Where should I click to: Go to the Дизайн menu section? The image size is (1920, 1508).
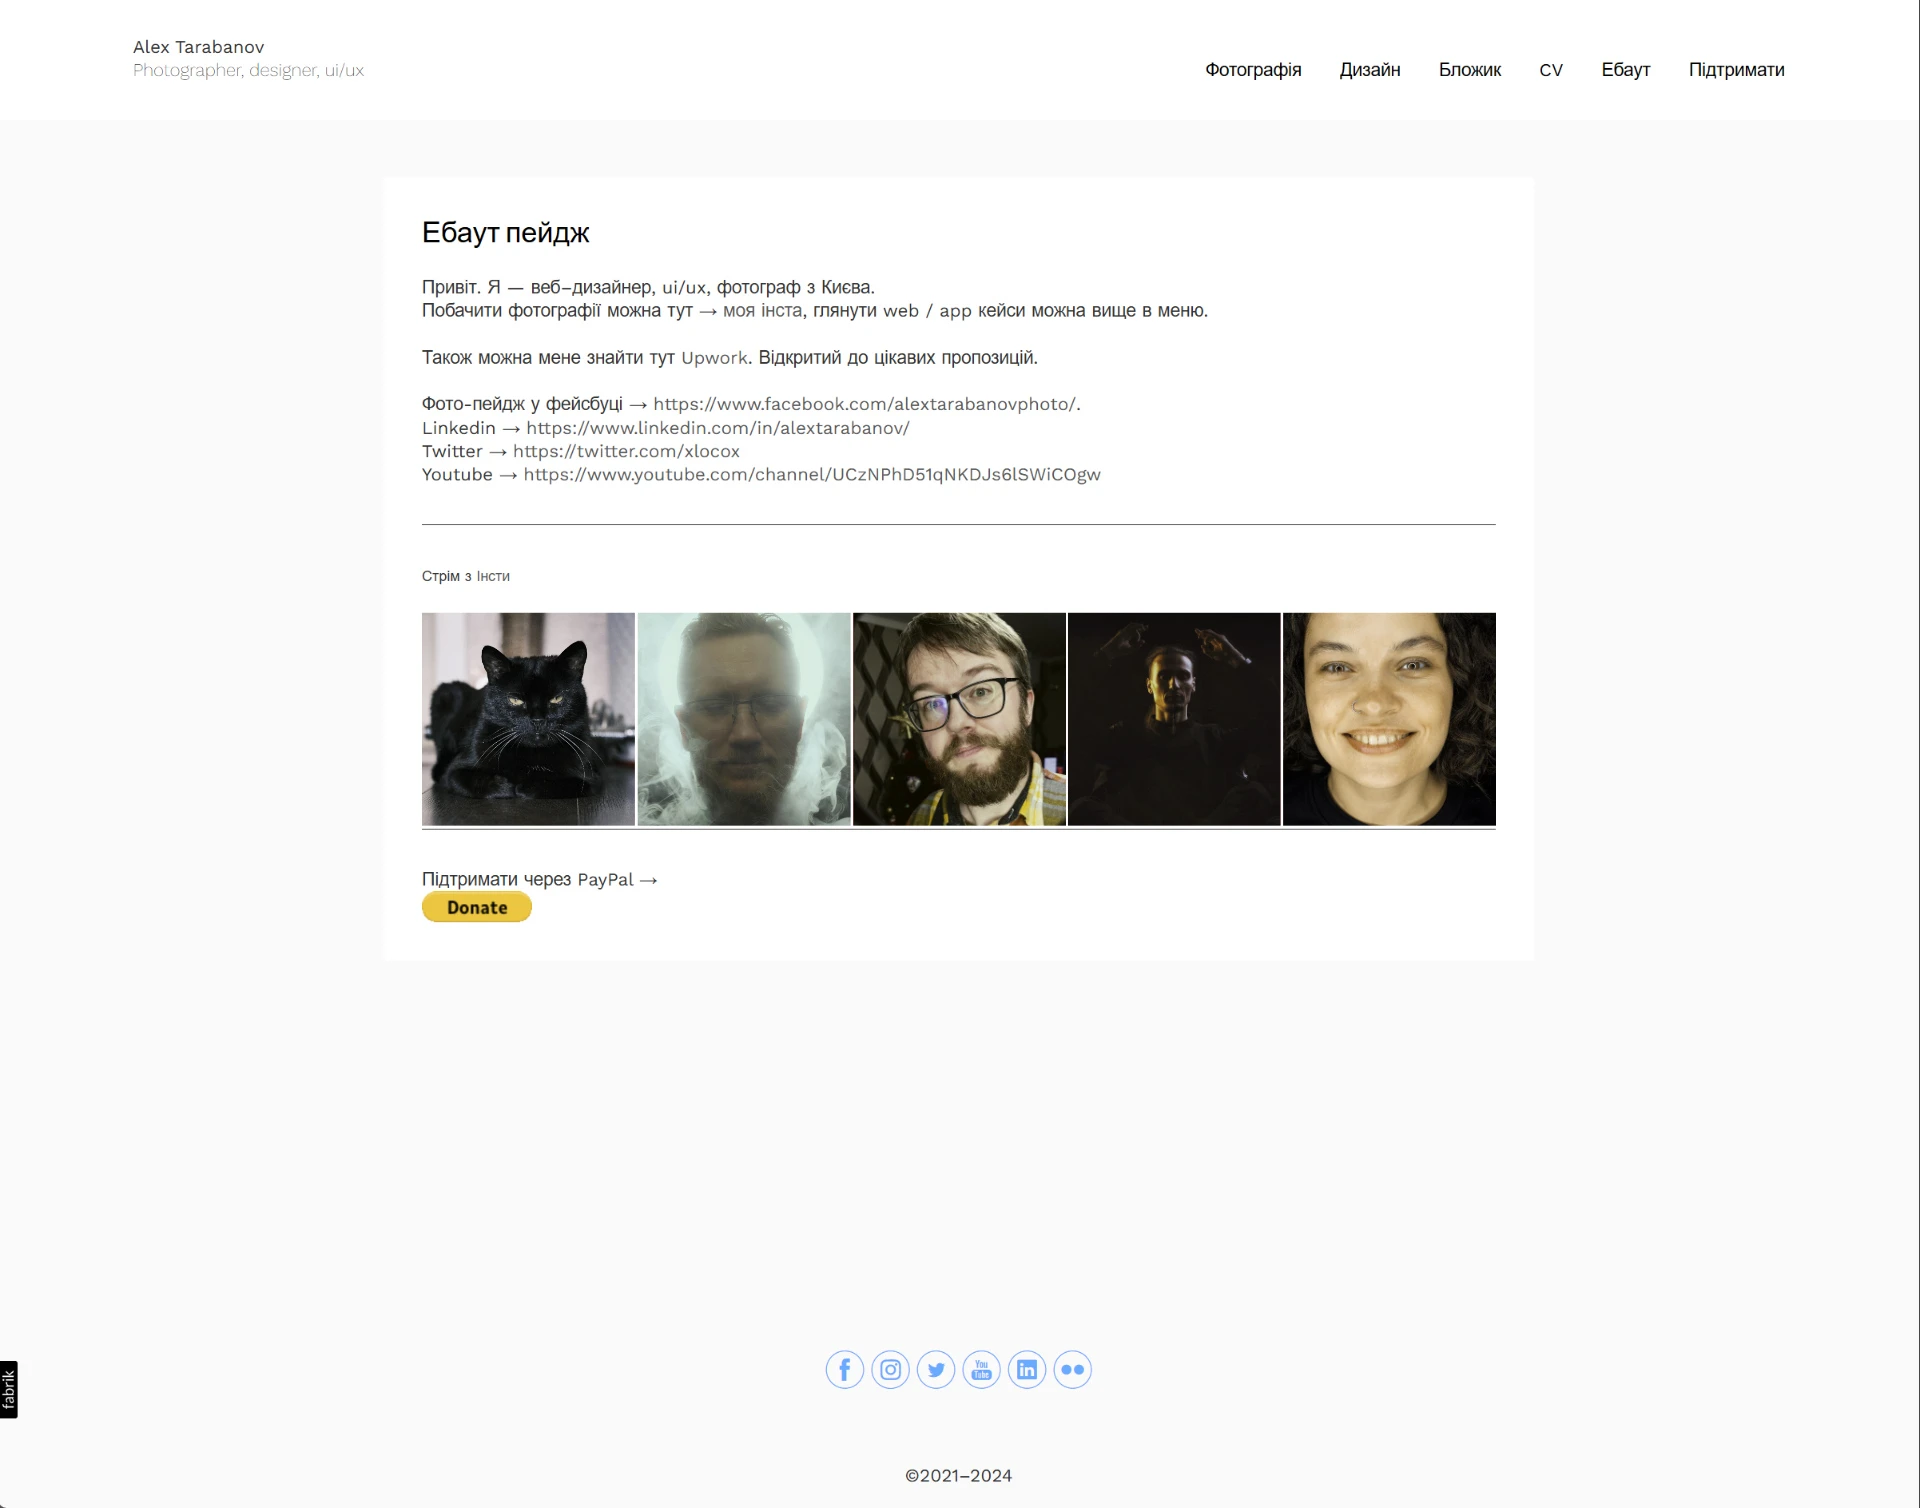point(1369,70)
